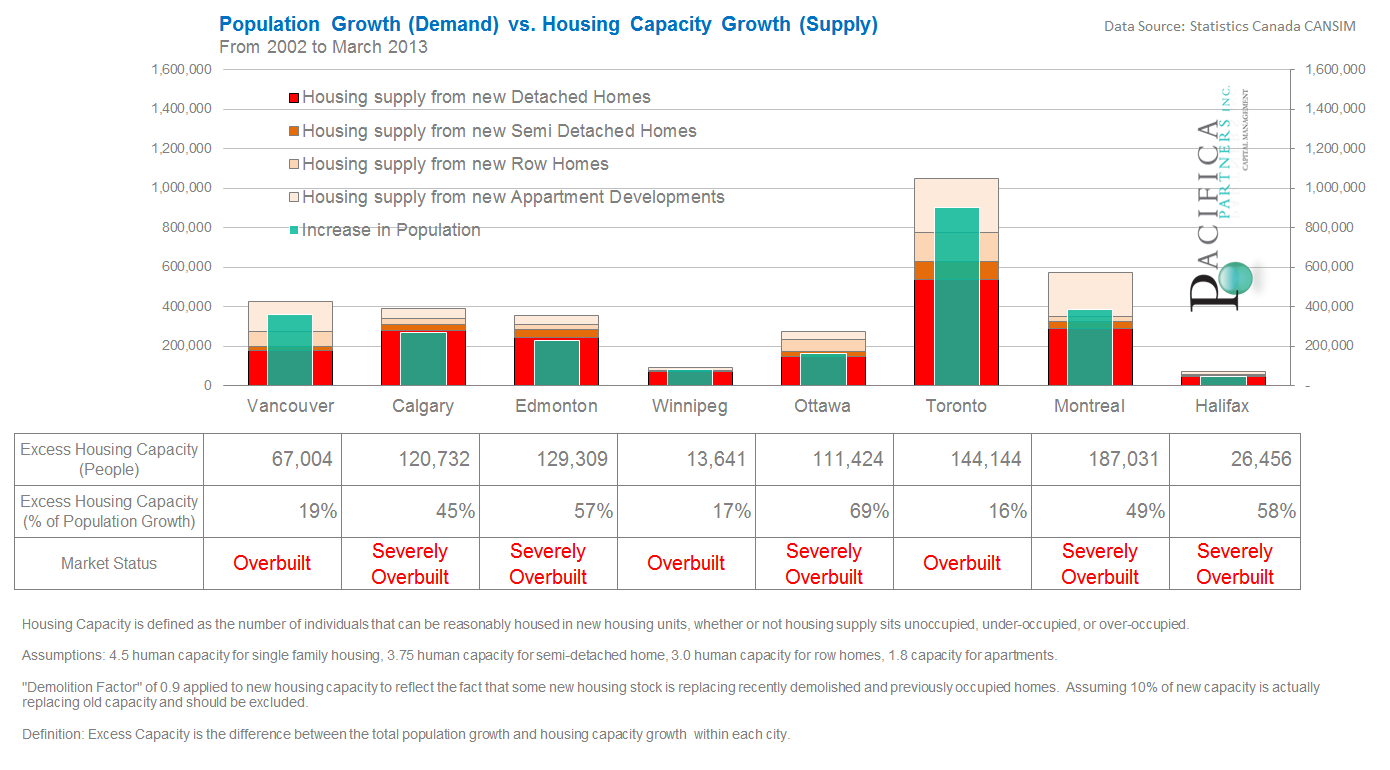This screenshot has height=770, width=1390.
Task: Click the 1,600,000 left axis label
Action: (x=180, y=70)
